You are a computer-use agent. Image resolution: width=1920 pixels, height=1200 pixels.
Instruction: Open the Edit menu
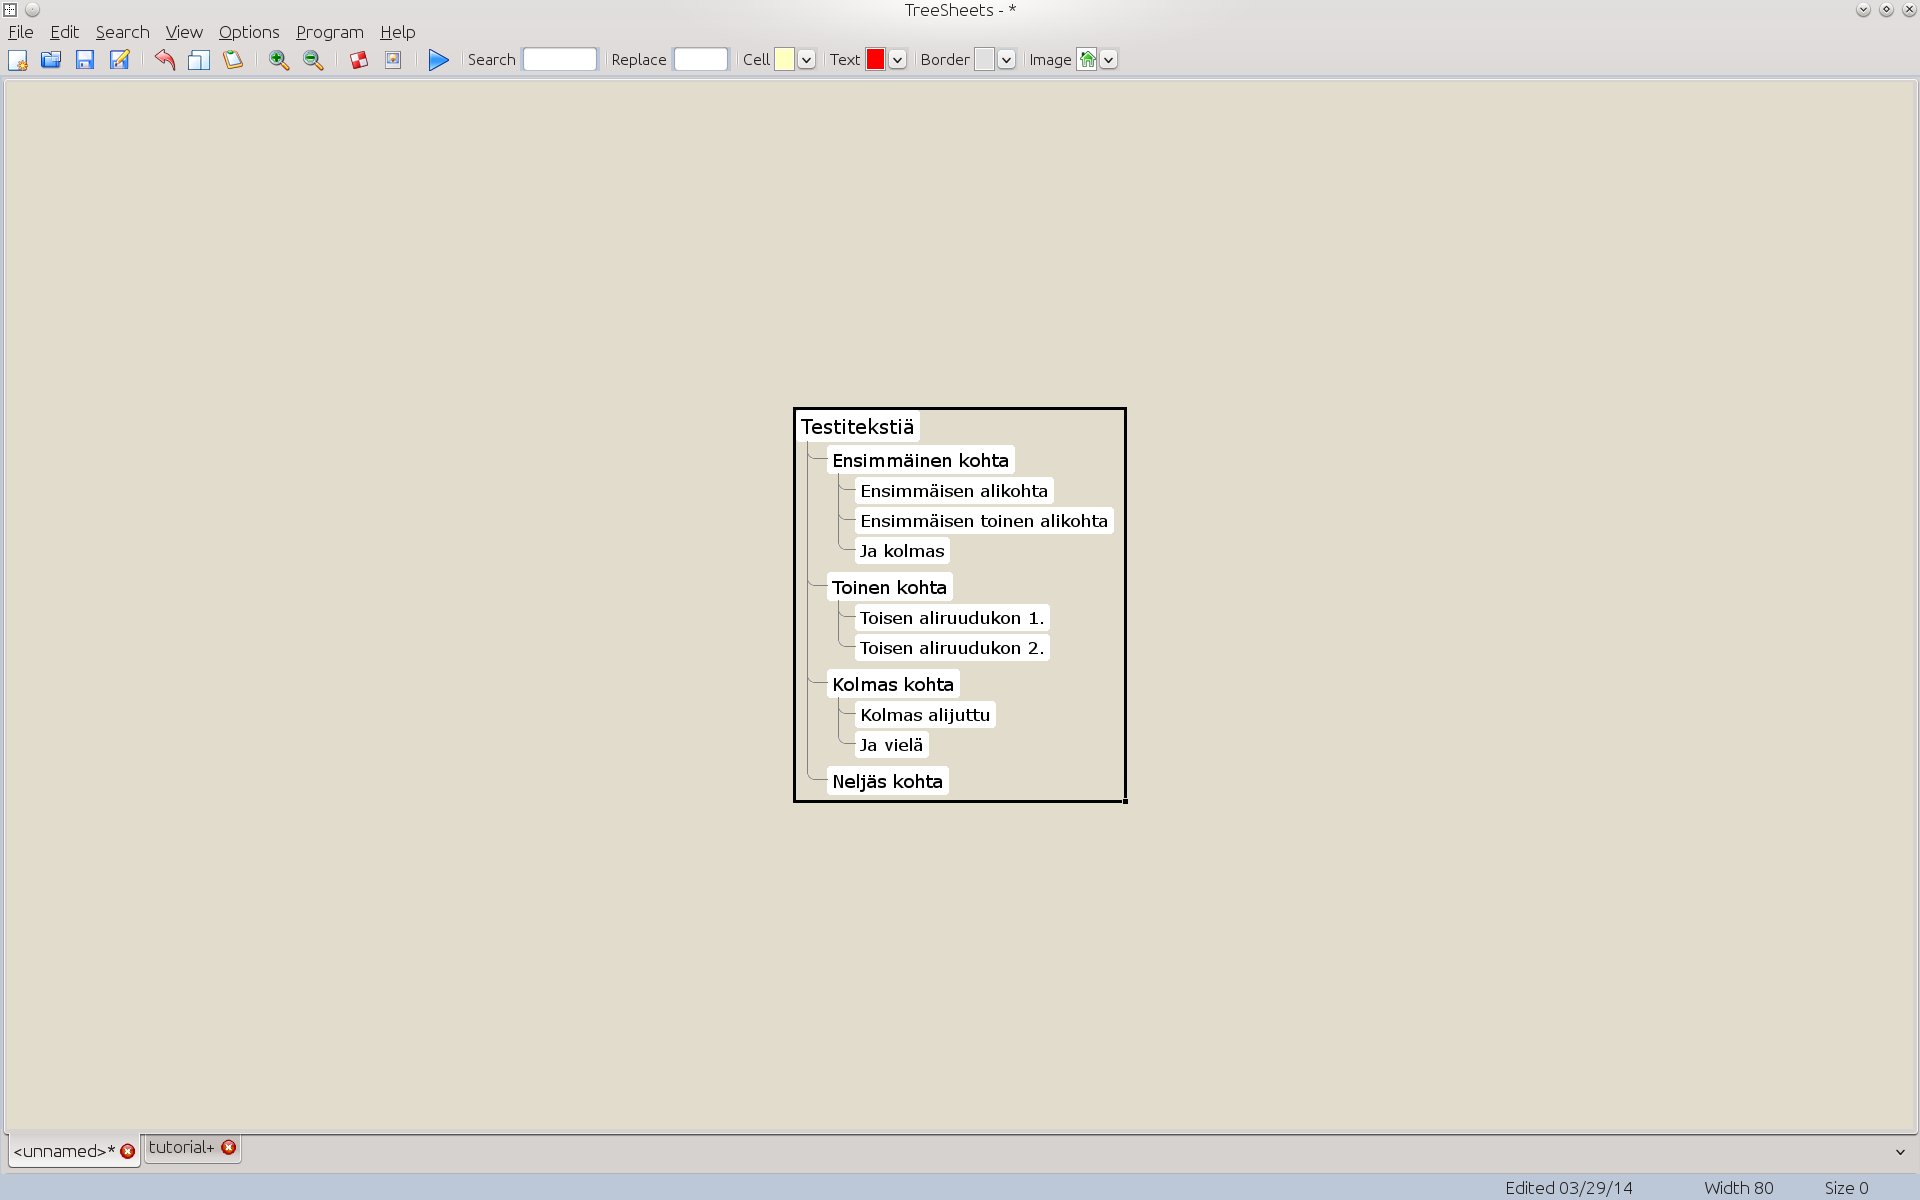point(64,32)
